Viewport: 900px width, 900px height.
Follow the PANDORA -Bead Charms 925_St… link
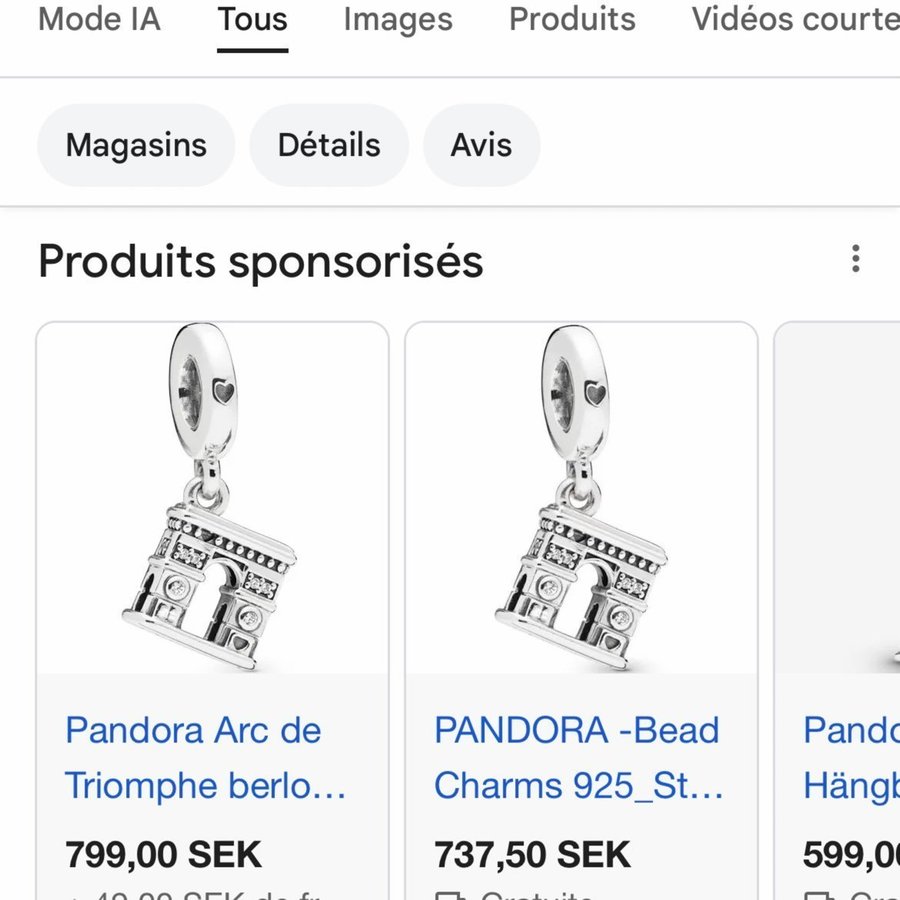[579, 758]
